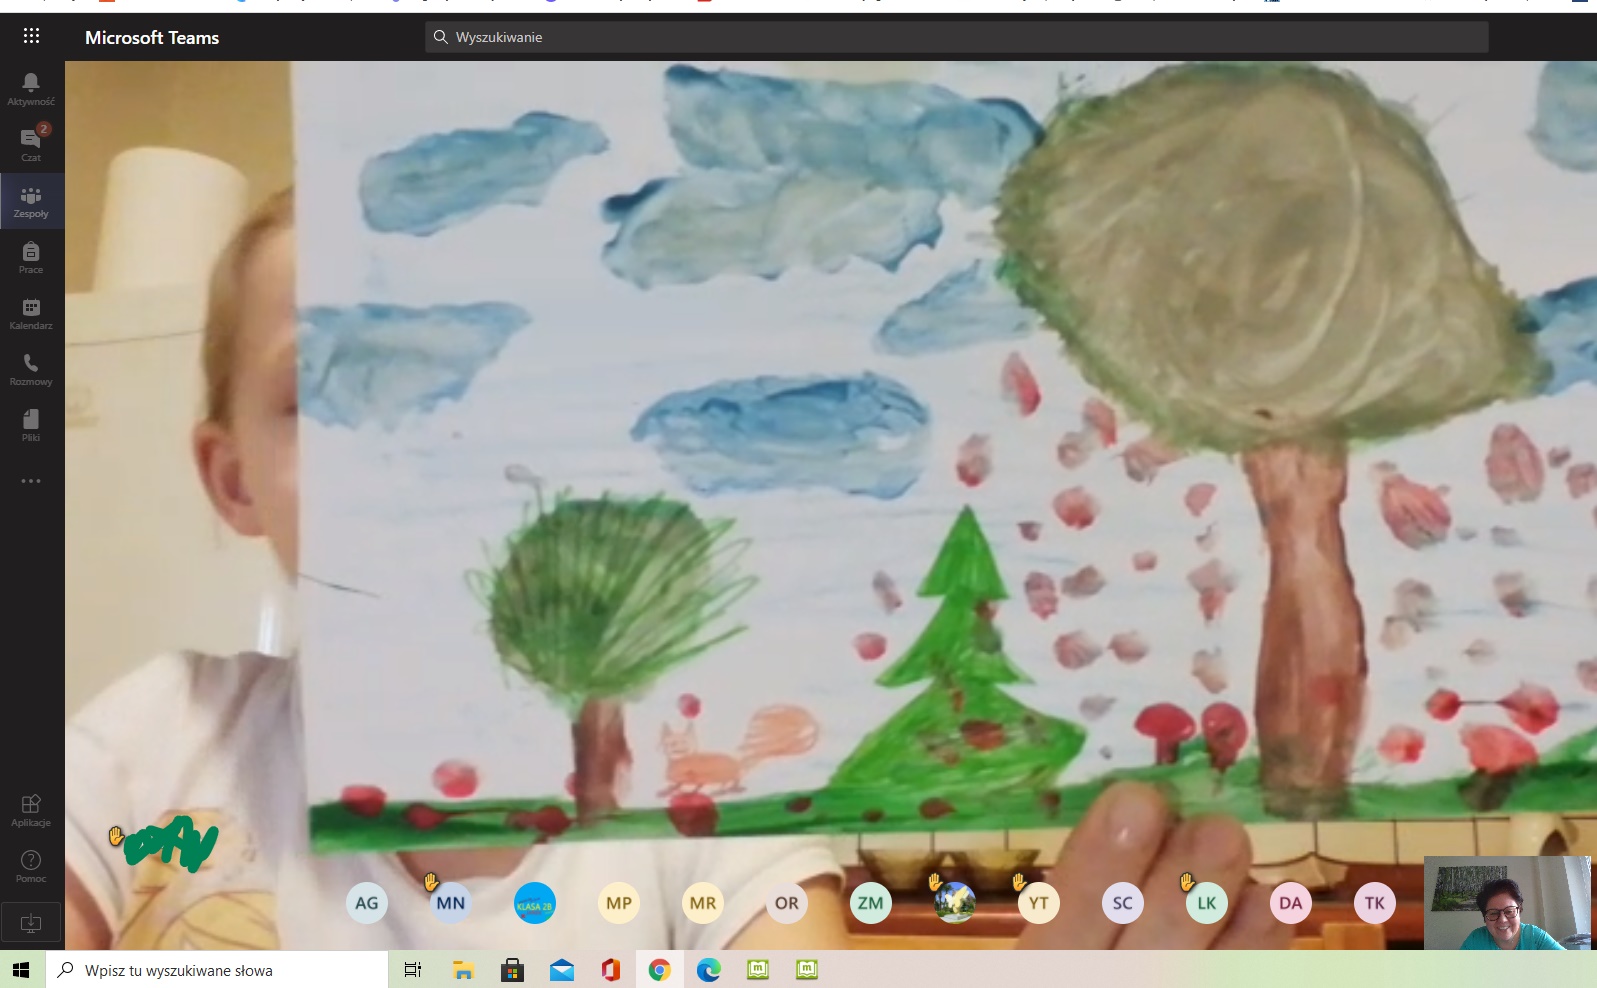This screenshot has height=988, width=1597.
Task: Open the Aplikacje apps icon
Action: 31,810
